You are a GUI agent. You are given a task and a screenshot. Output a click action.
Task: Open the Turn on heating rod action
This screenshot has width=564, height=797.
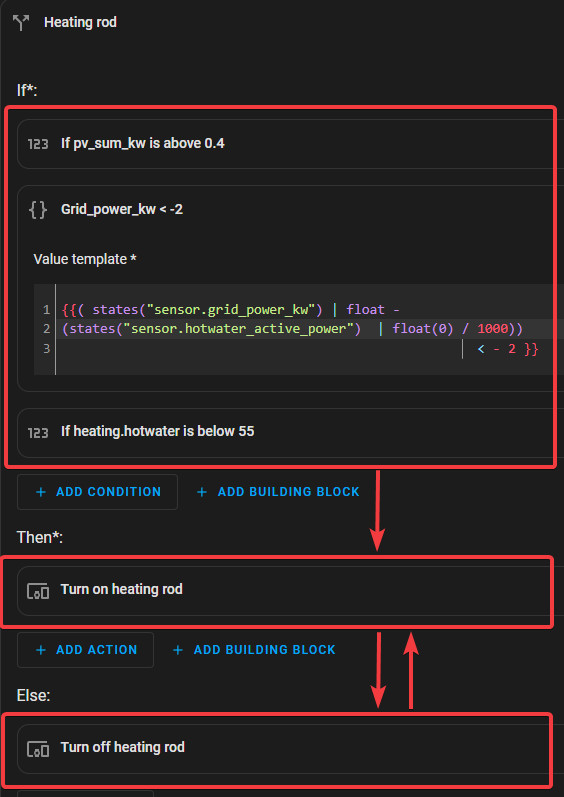(x=290, y=590)
